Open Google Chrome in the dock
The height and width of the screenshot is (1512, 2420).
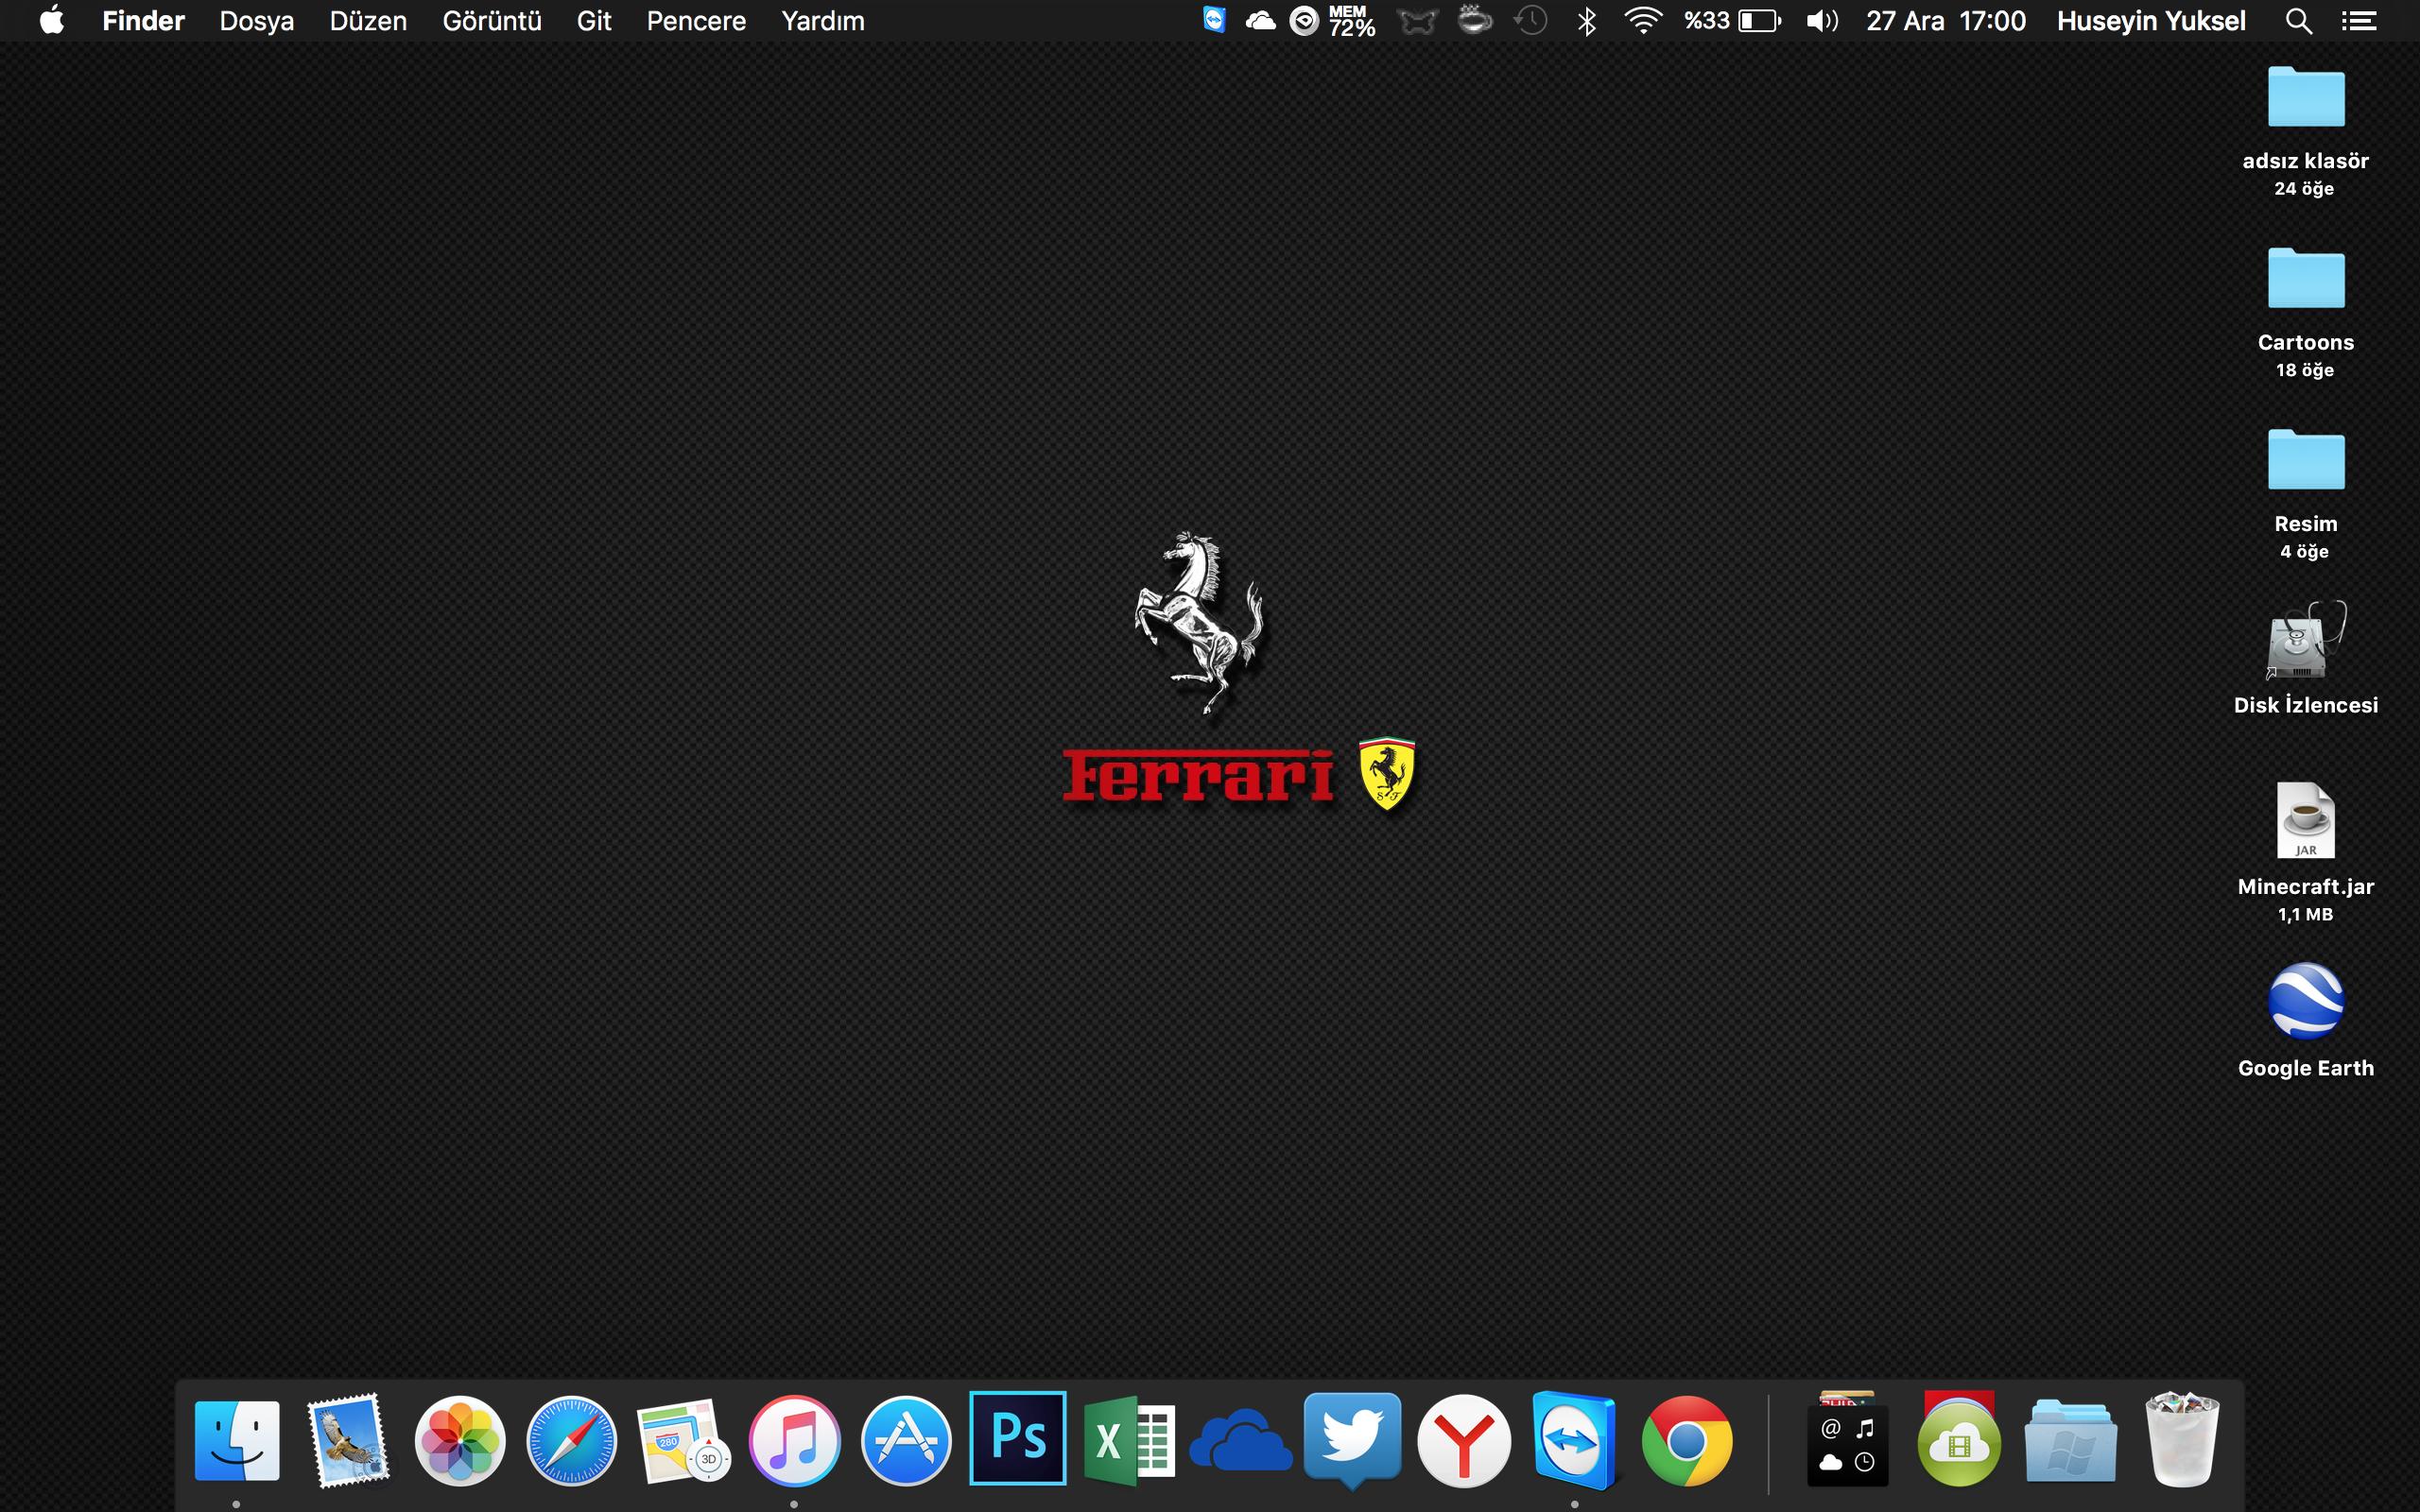click(x=1687, y=1440)
